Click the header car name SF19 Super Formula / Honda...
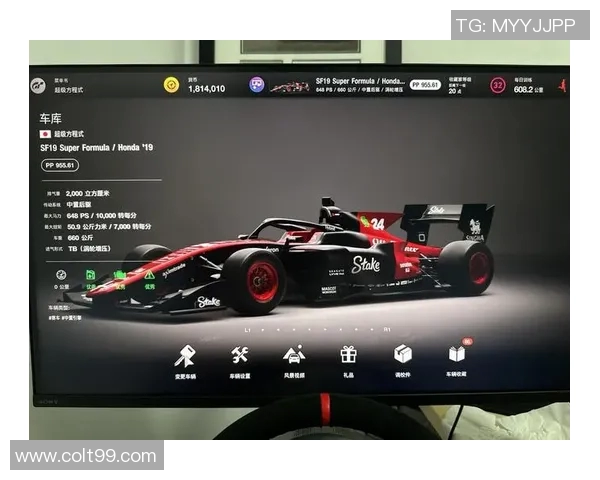 [360, 81]
